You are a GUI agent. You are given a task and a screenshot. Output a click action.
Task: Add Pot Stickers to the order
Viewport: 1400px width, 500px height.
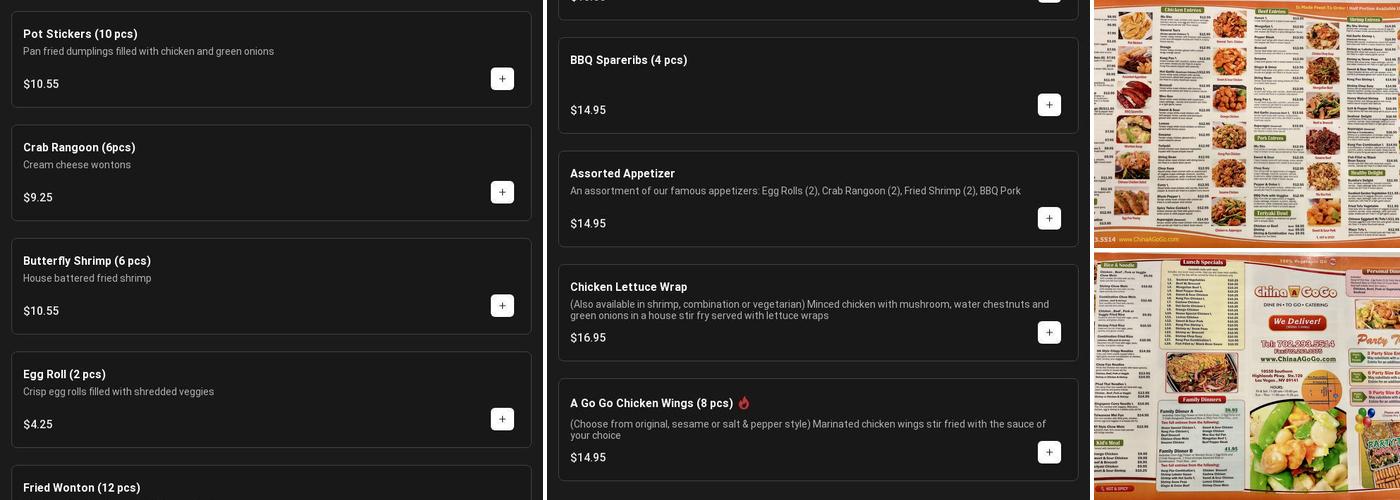502,79
